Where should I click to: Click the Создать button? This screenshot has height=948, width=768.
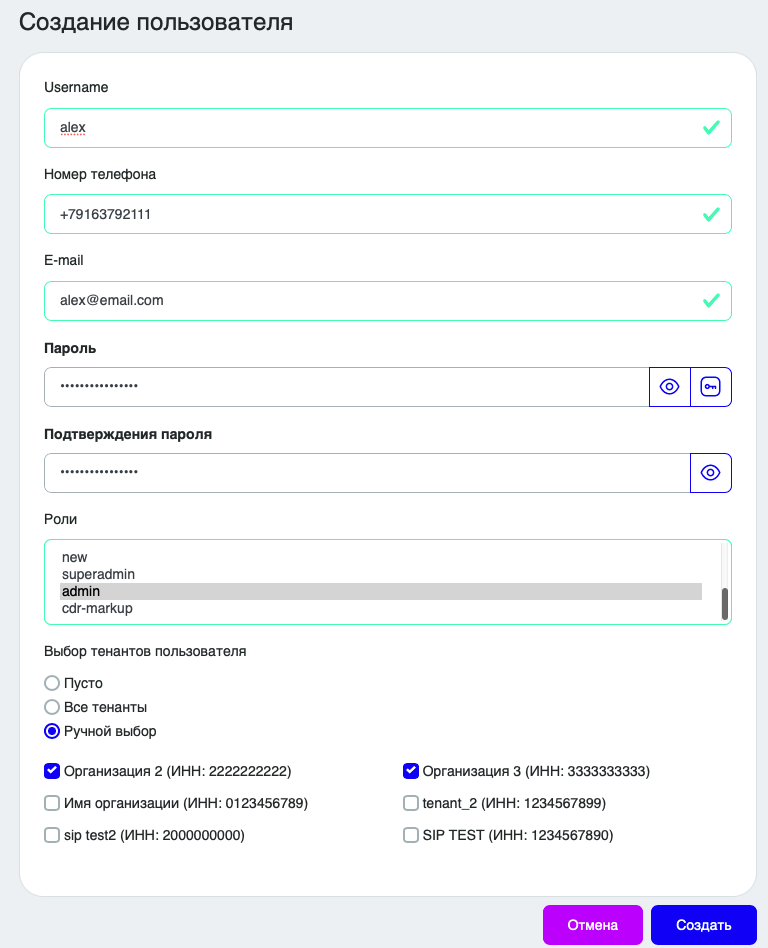tap(704, 925)
